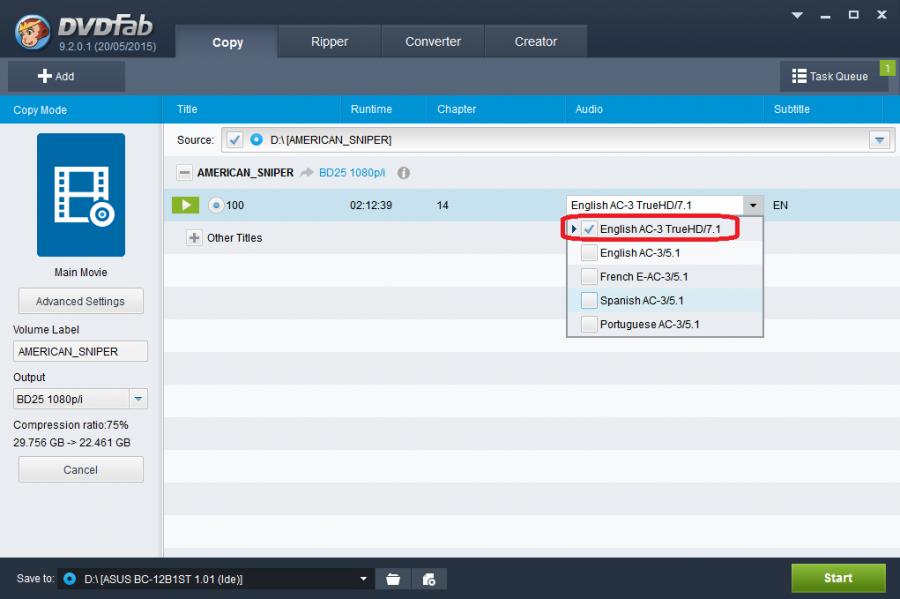Click the Compression ratio:75% text
This screenshot has width=900, height=599.
tap(71, 425)
